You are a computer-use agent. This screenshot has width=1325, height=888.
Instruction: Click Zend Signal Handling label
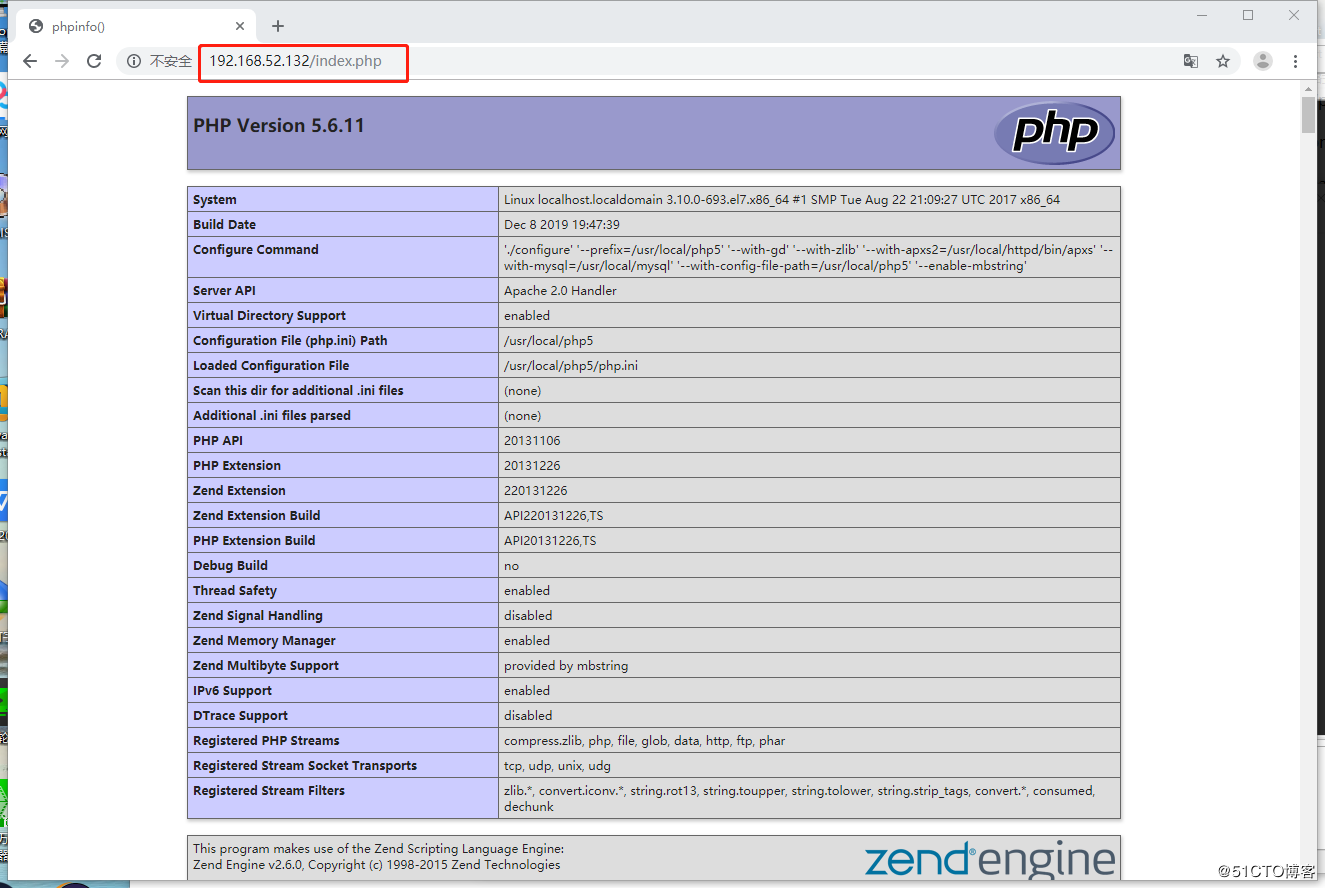point(258,616)
